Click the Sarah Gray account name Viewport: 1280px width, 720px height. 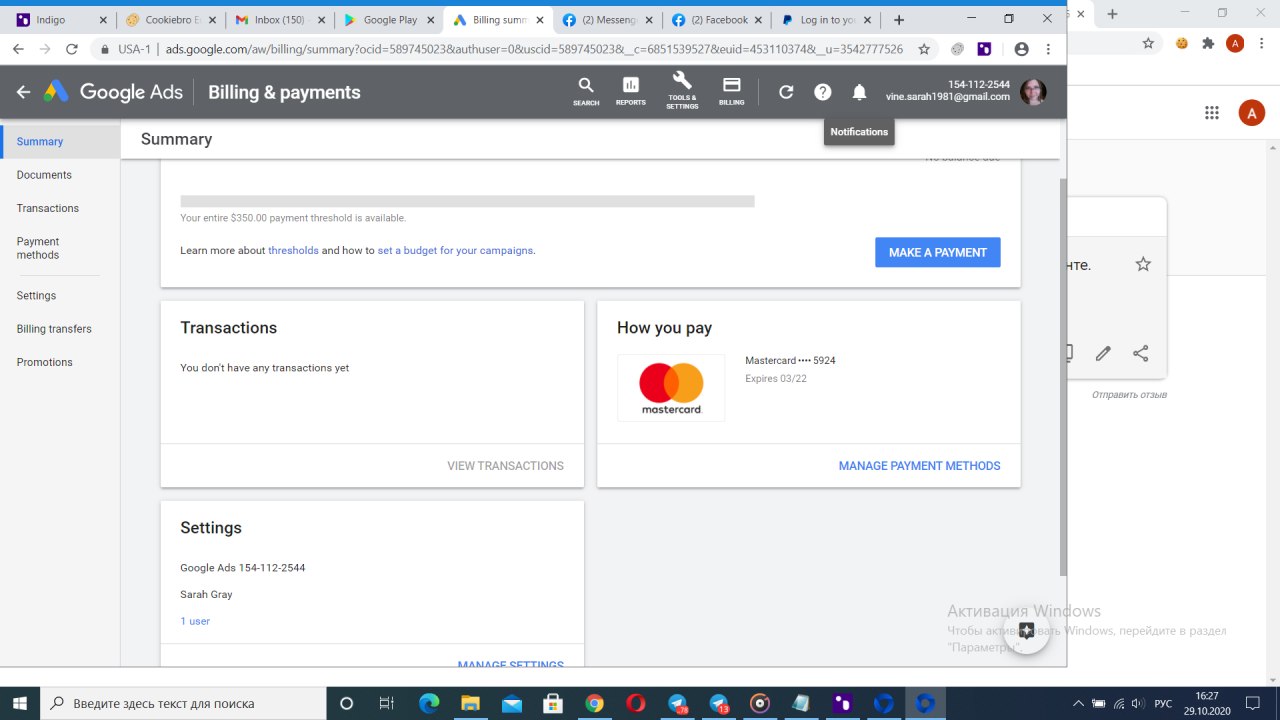(206, 594)
